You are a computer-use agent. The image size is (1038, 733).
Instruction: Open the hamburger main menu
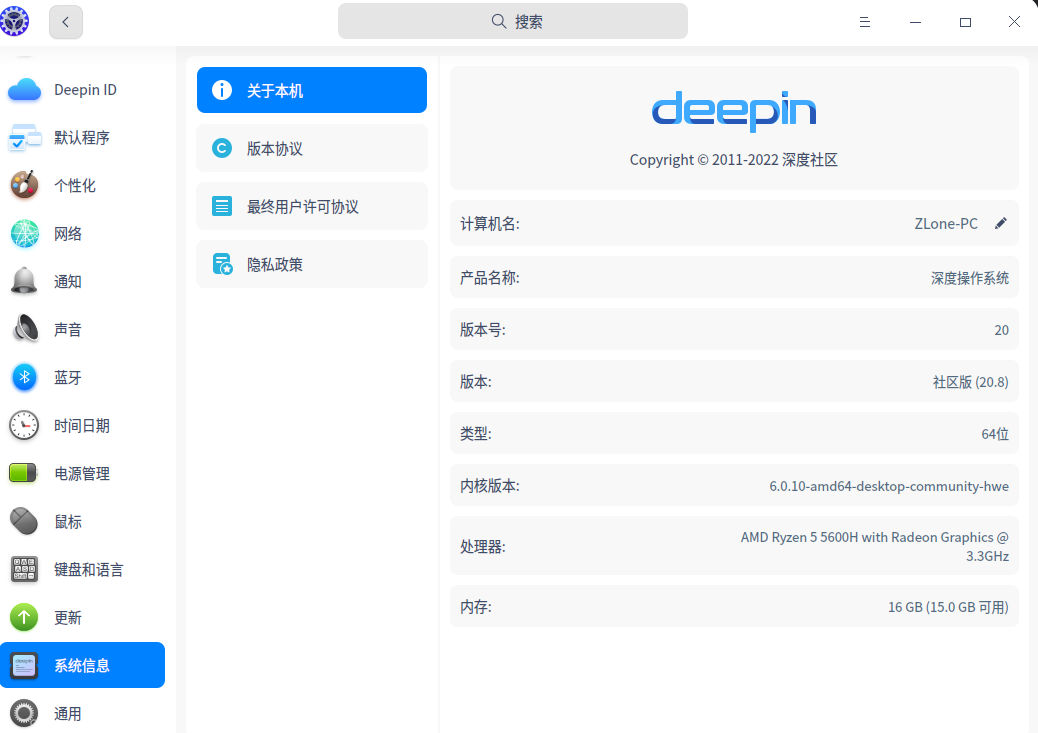coord(865,22)
